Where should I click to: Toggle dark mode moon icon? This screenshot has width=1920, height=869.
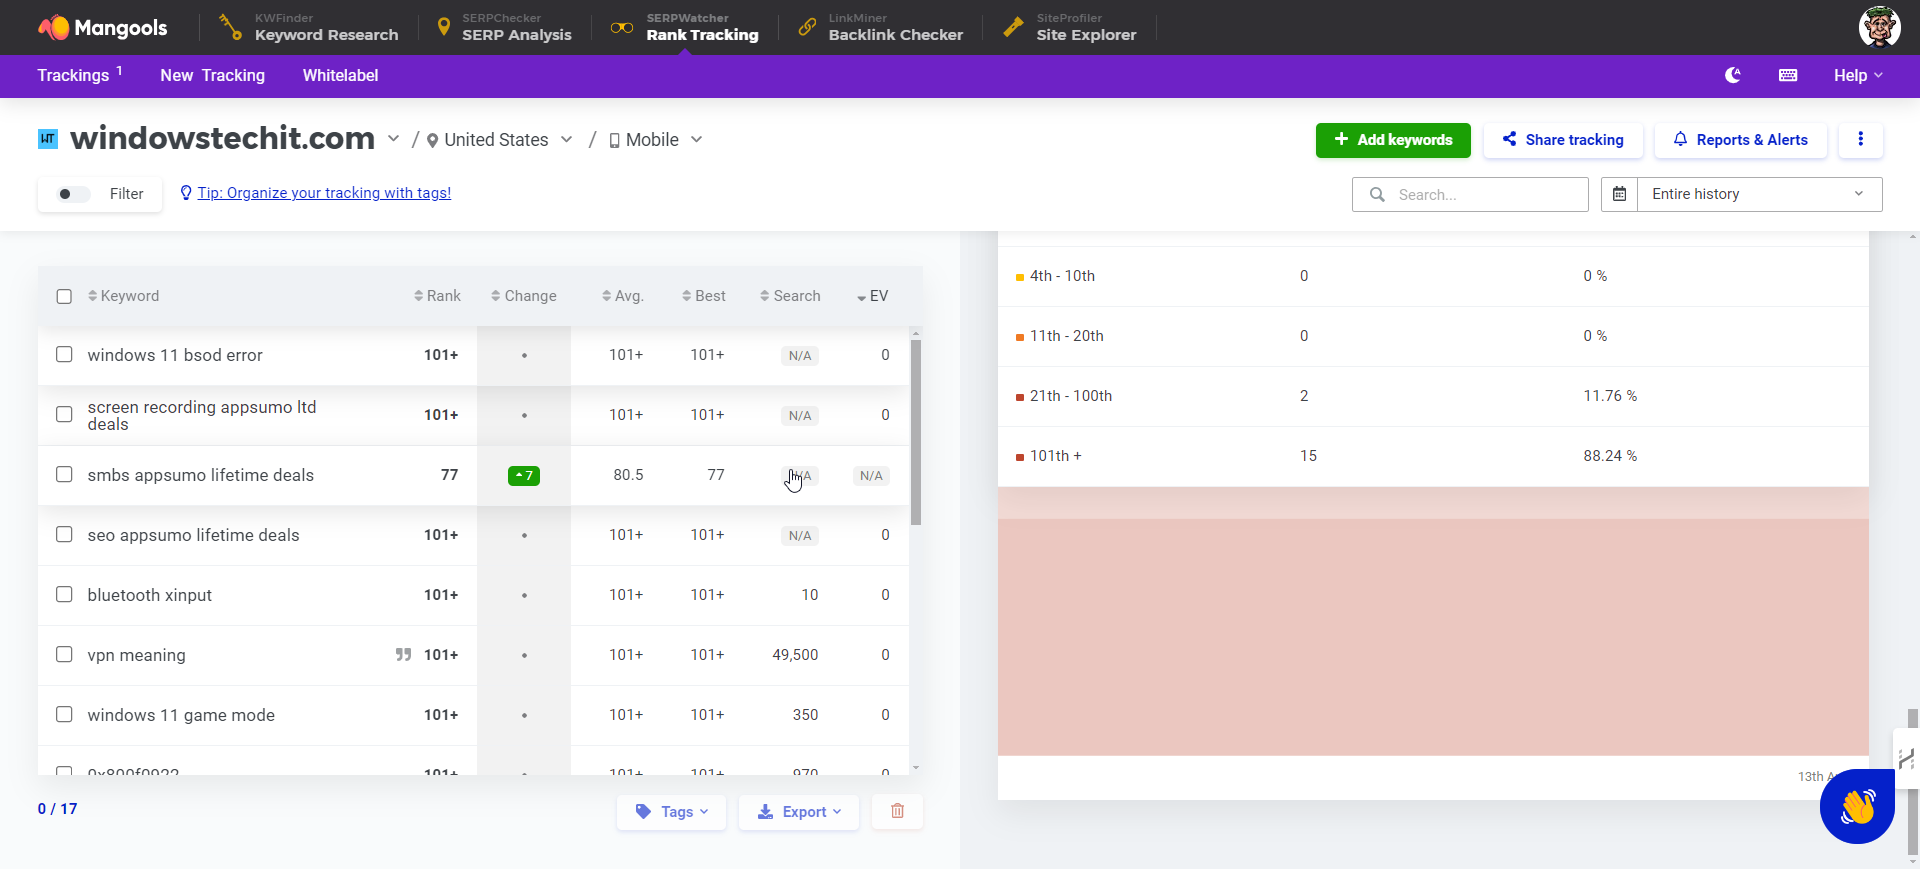tap(1733, 75)
